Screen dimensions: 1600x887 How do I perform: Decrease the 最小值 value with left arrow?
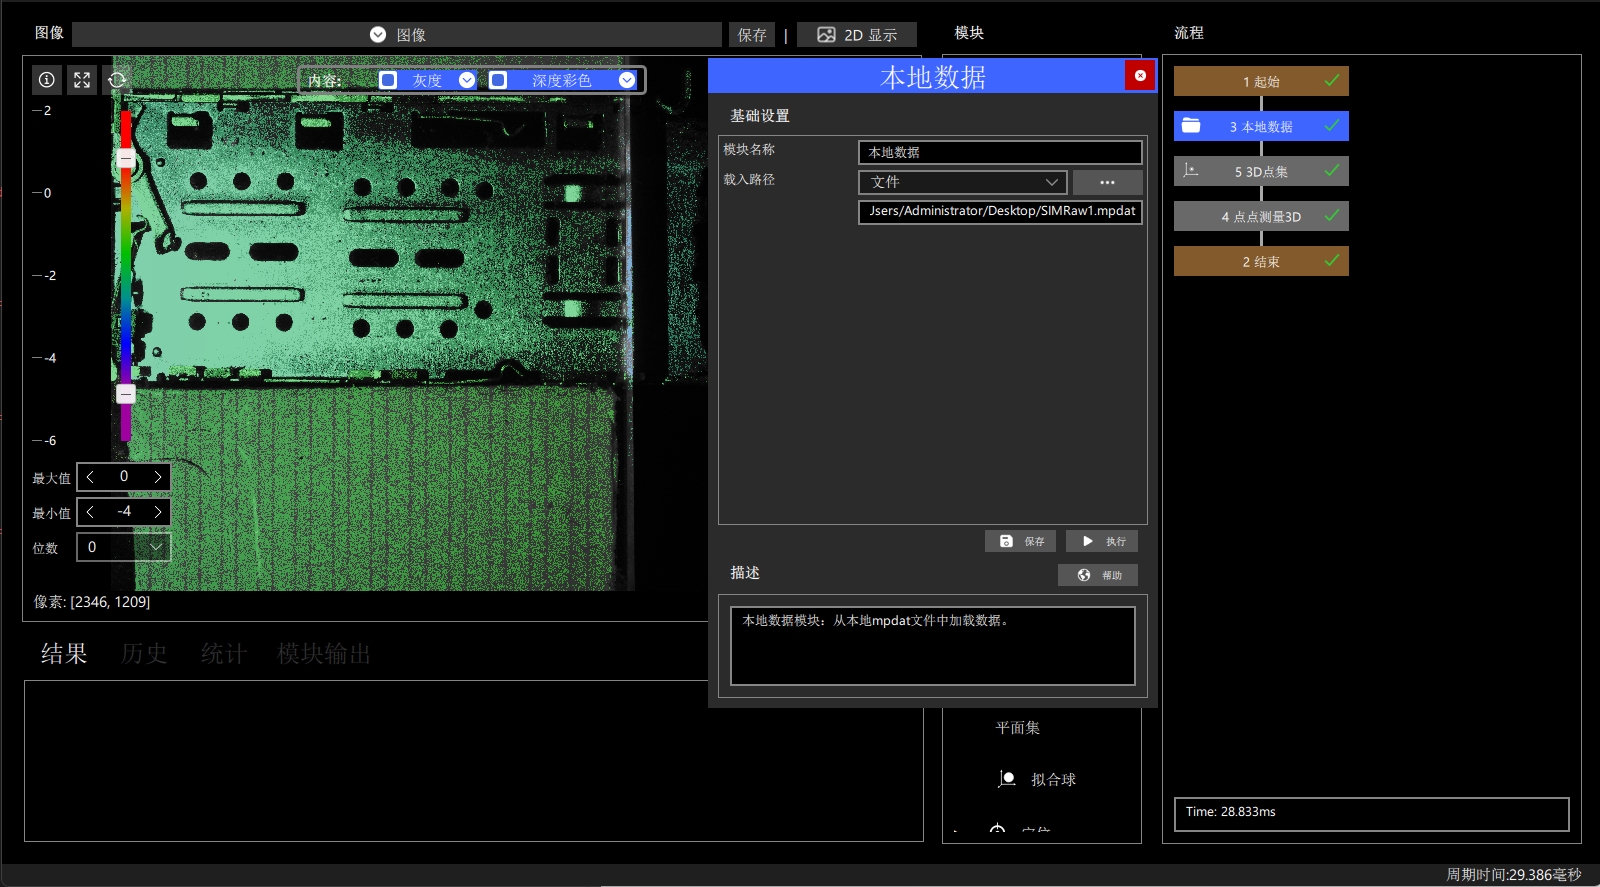[90, 512]
